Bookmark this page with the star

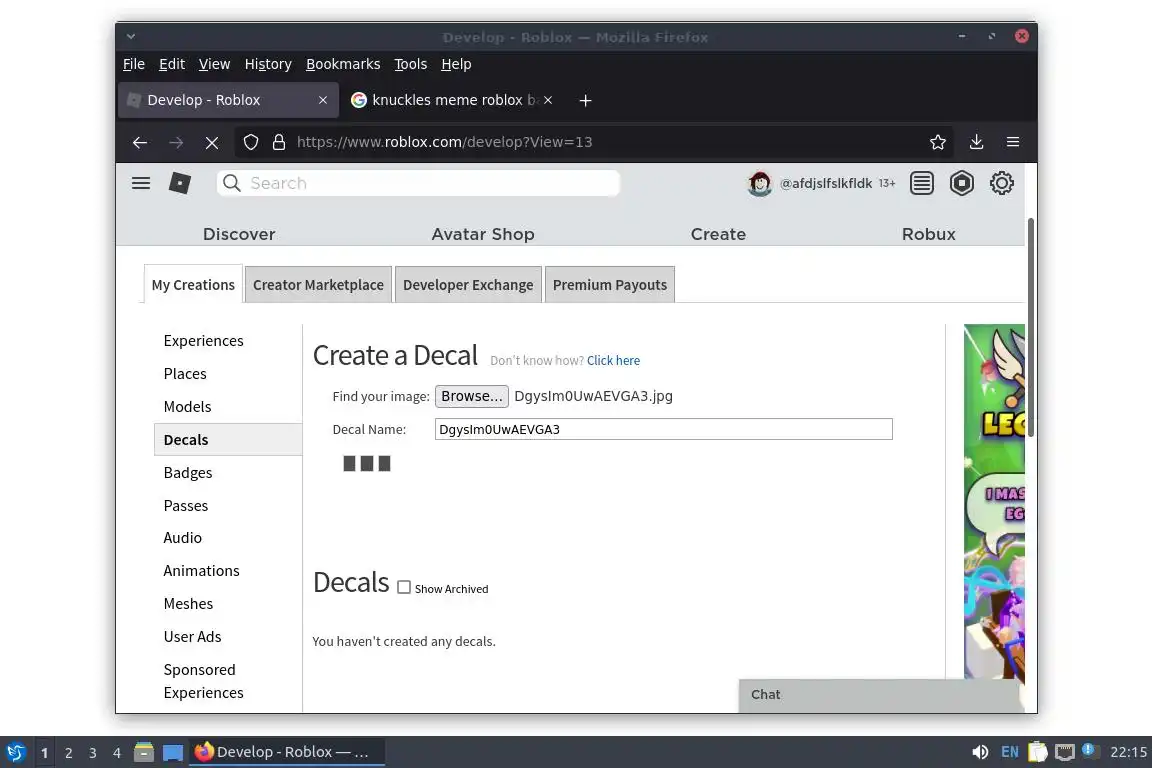937,143
